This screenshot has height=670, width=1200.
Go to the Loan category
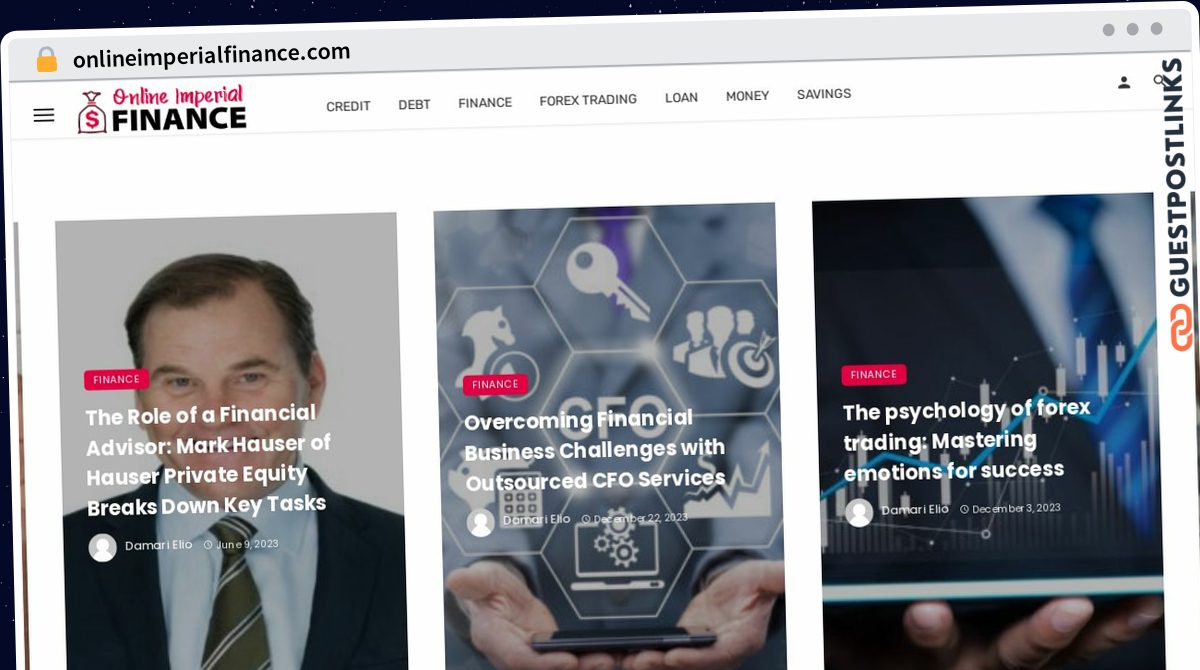coord(681,98)
